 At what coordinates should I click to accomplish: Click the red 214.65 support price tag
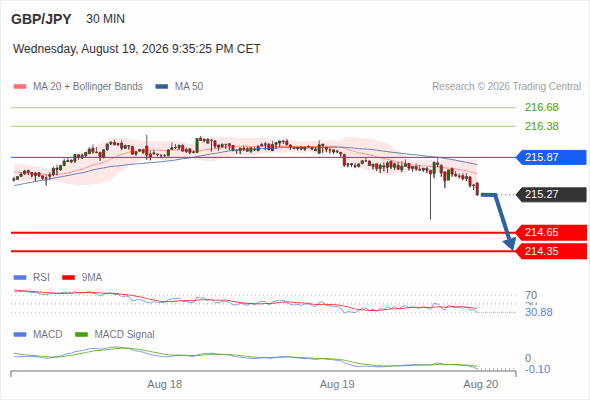(551, 233)
